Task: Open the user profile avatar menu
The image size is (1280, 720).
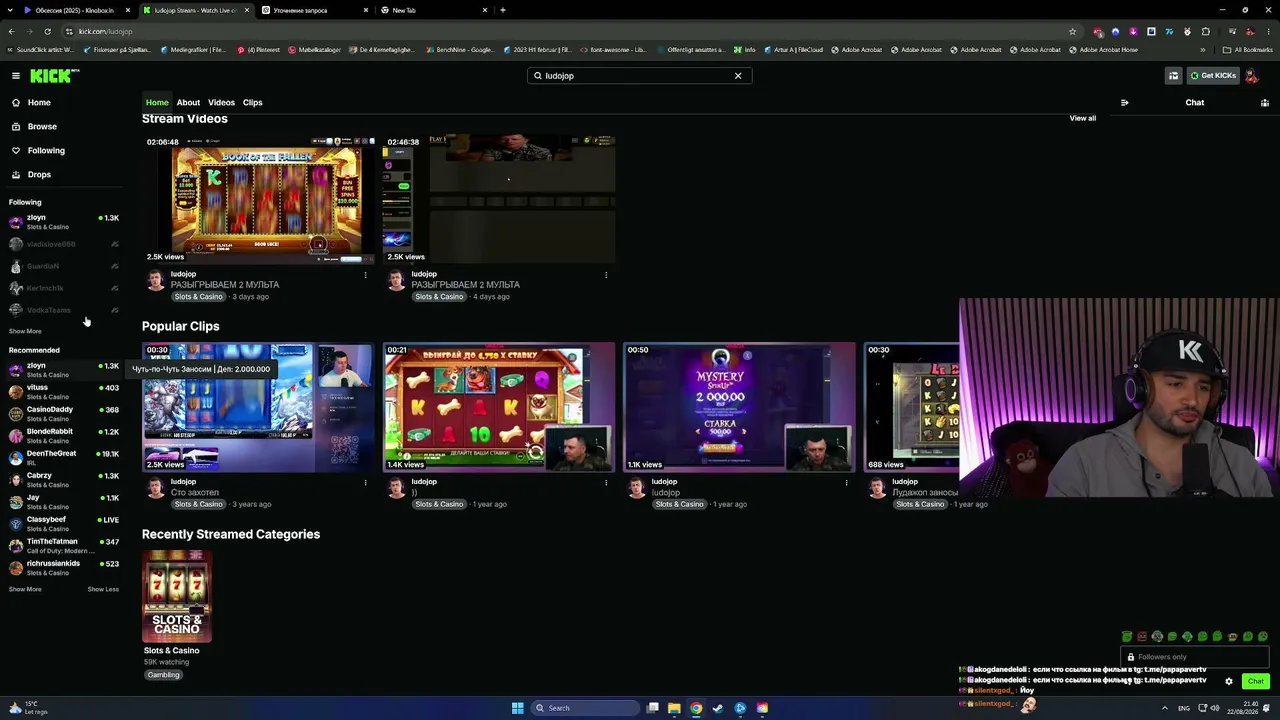Action: [1251, 76]
